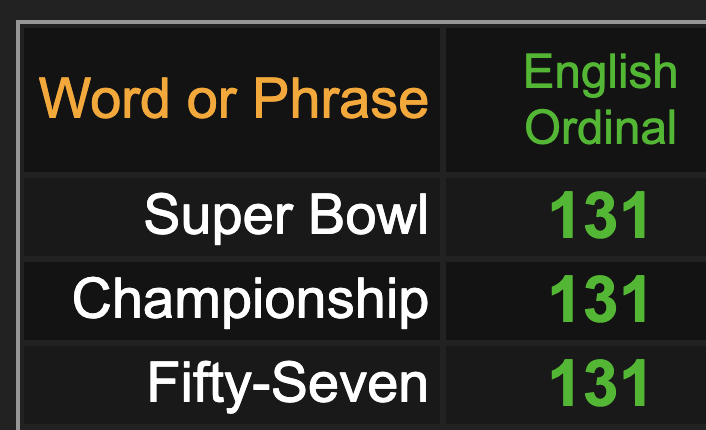Select the "Super Bowl" phrase cell
Image resolution: width=706 pixels, height=430 pixels.
(x=232, y=217)
